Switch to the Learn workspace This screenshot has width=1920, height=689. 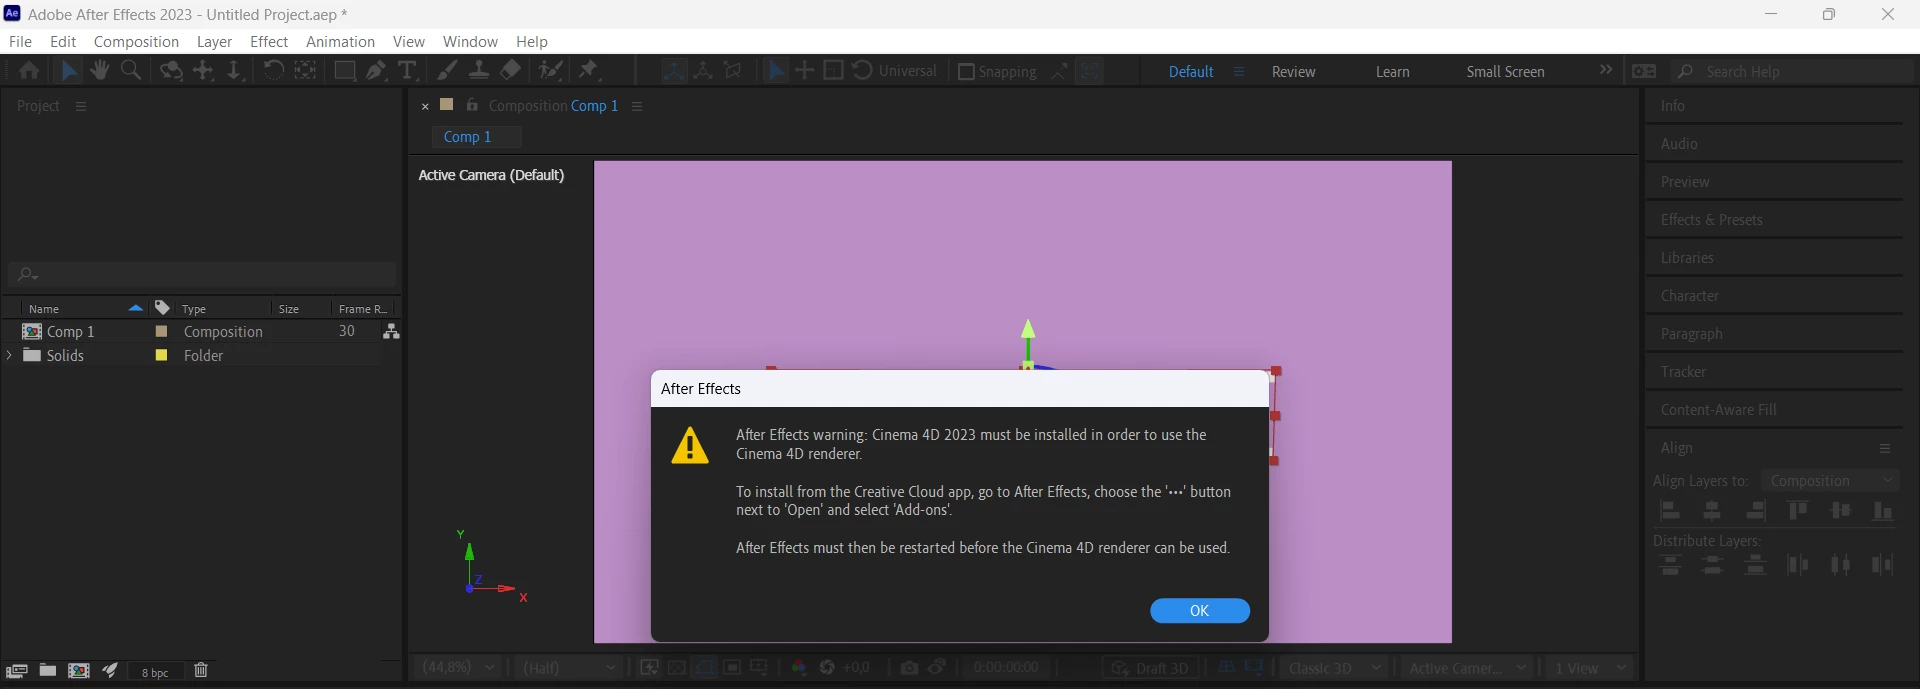pyautogui.click(x=1393, y=72)
